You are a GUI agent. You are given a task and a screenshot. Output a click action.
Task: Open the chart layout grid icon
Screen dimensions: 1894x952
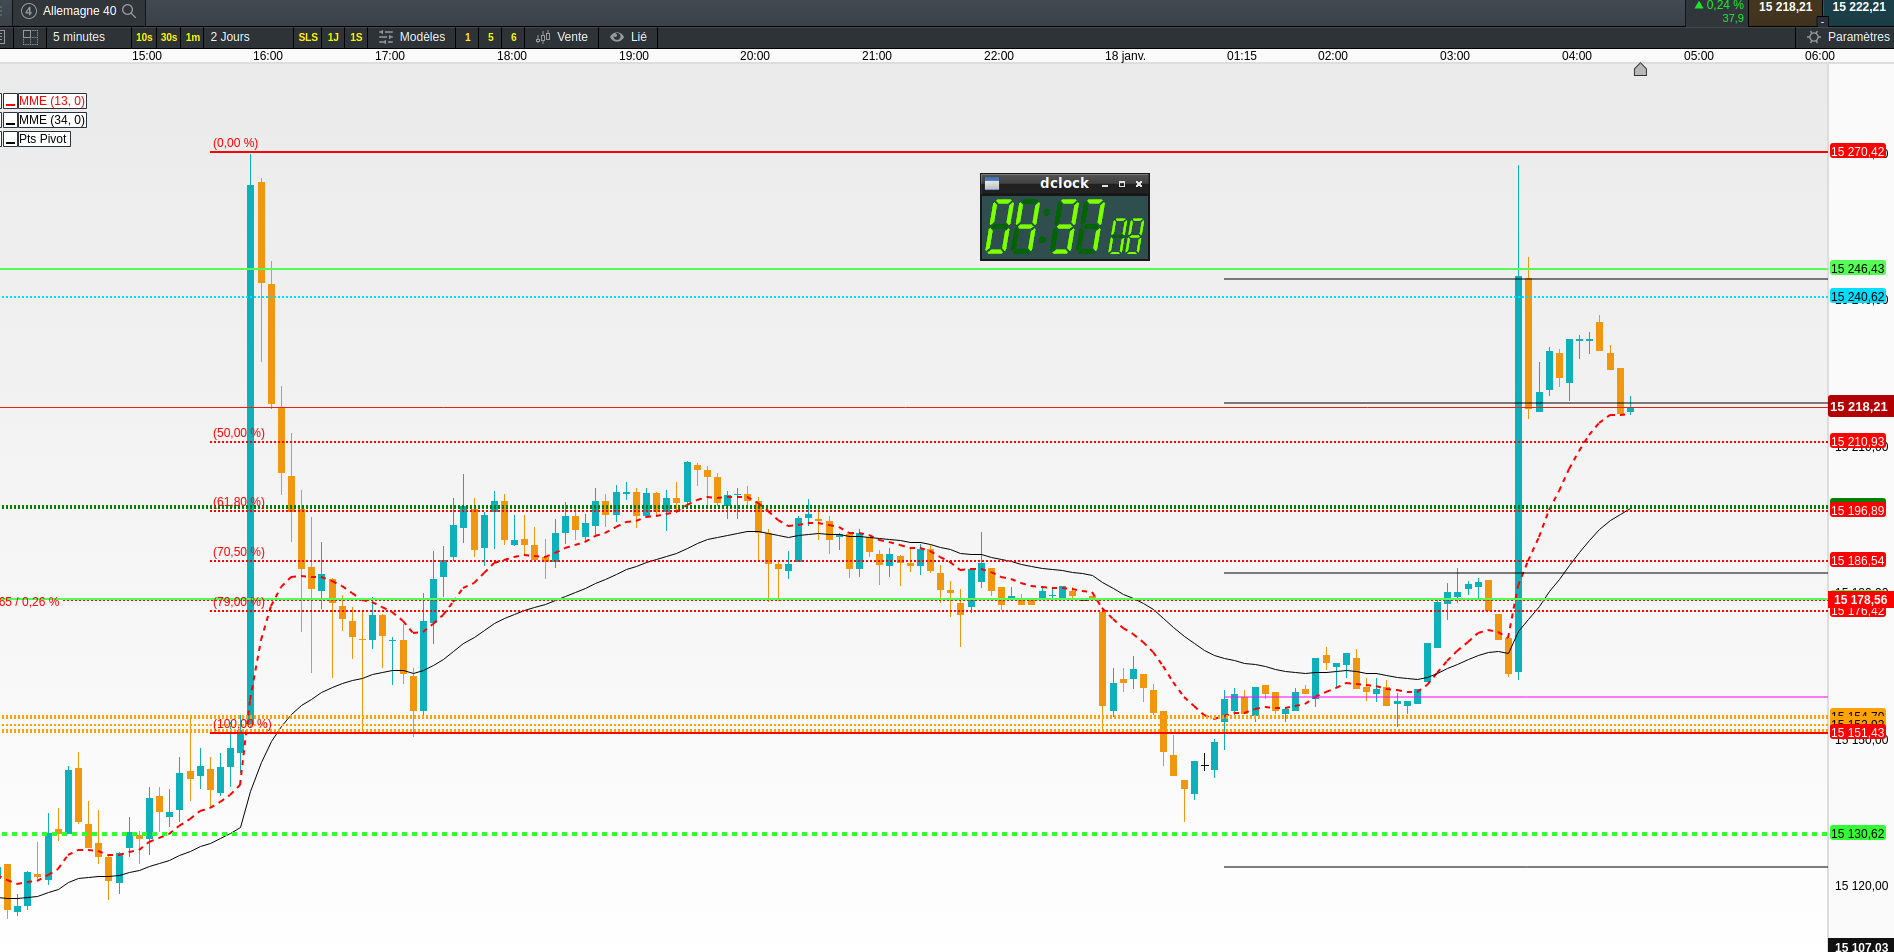(x=31, y=37)
